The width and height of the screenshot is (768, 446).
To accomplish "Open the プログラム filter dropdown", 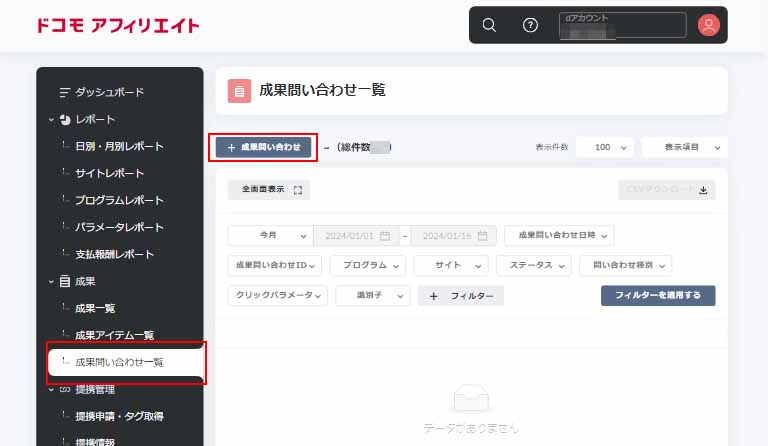I will (367, 265).
